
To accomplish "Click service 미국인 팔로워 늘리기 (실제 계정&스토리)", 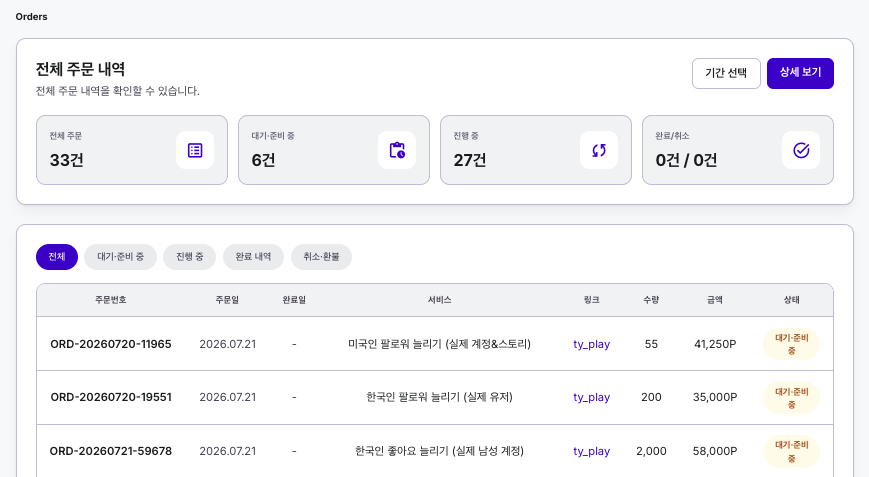I will coord(439,344).
